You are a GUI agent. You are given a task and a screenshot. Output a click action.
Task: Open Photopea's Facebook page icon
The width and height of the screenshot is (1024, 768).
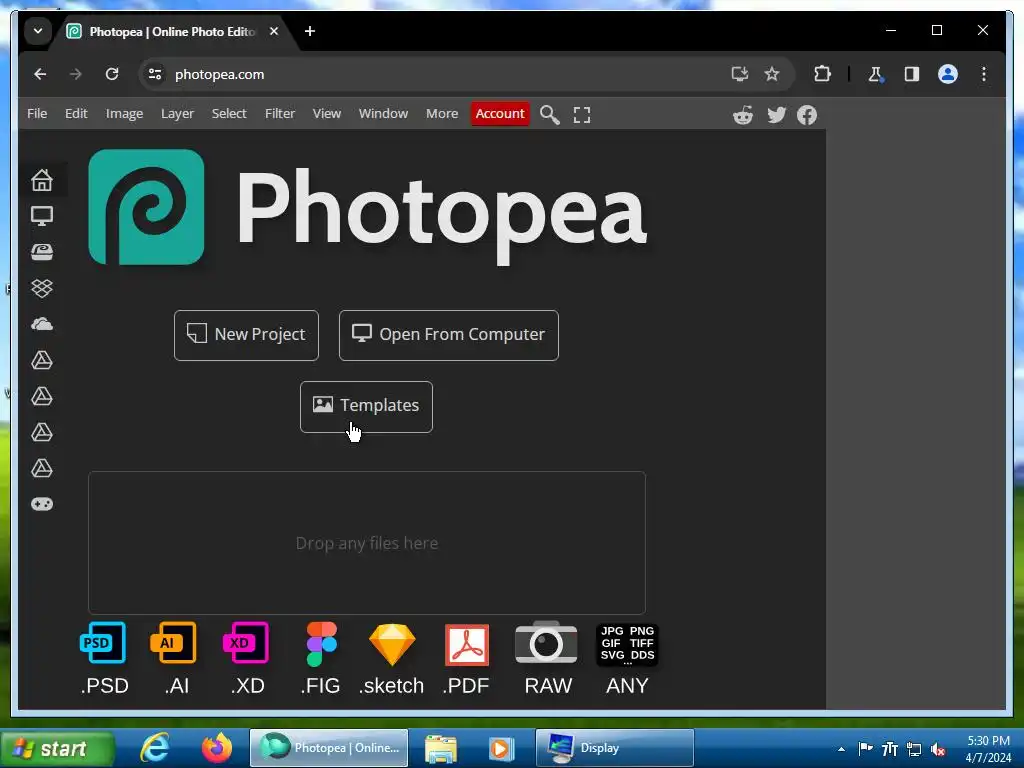pyautogui.click(x=807, y=115)
